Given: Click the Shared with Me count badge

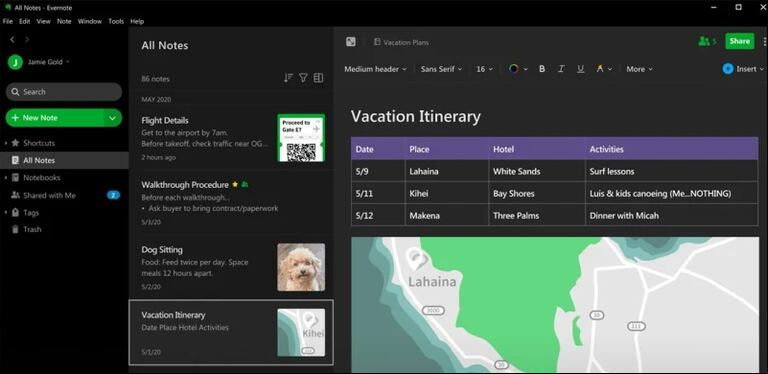Looking at the screenshot, I should tap(114, 195).
